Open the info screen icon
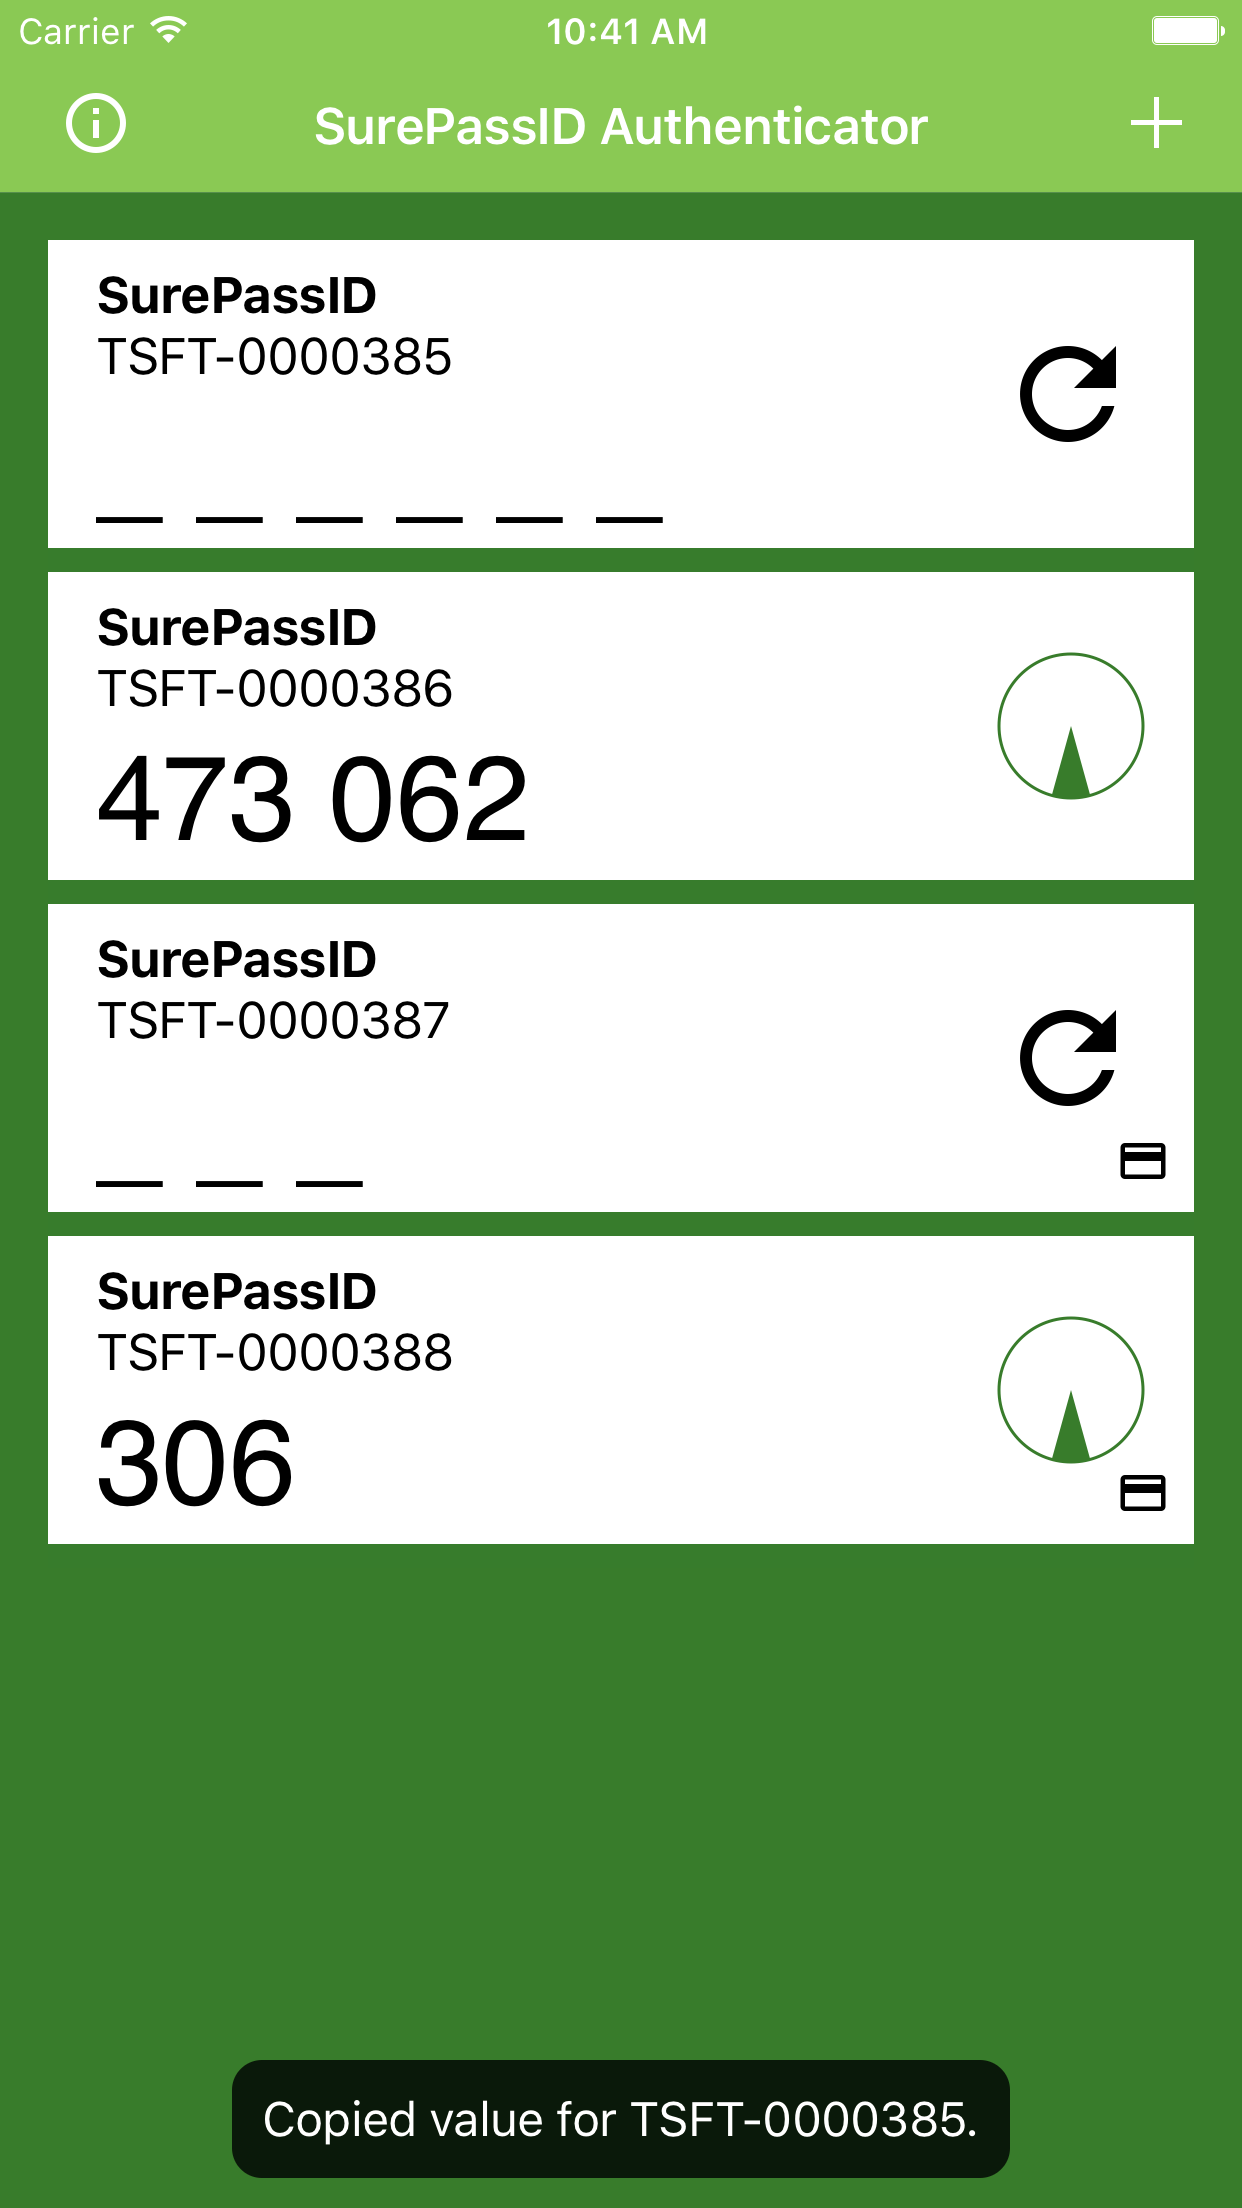Screen dimensions: 1242x2208 (96, 124)
